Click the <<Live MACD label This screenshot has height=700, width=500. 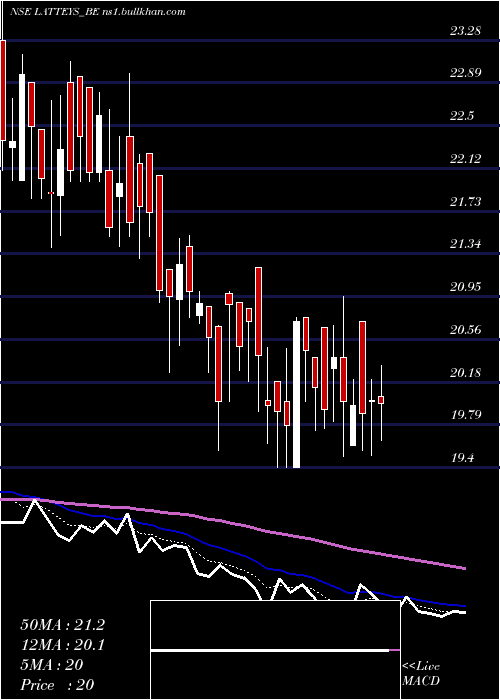click(x=421, y=674)
